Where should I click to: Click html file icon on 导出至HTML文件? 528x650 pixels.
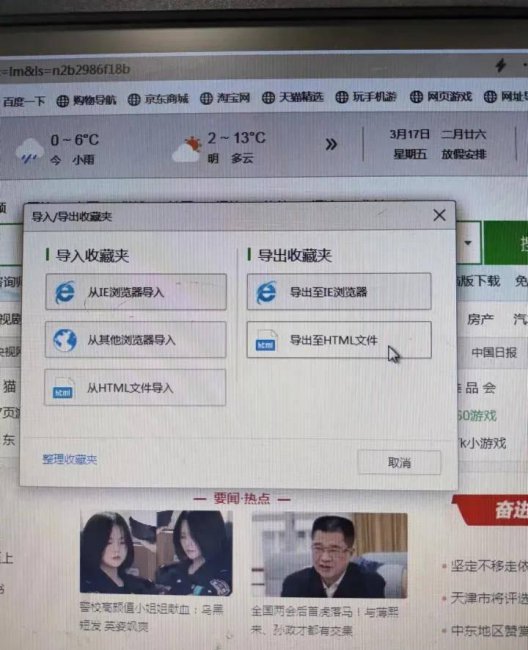266,340
